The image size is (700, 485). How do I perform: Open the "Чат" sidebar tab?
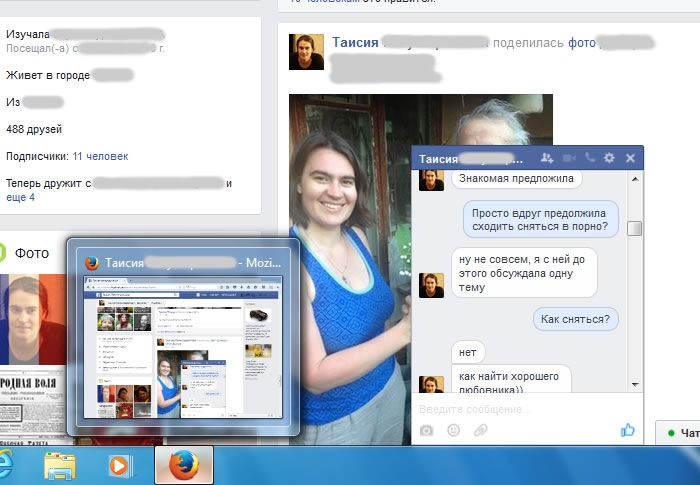point(680,433)
